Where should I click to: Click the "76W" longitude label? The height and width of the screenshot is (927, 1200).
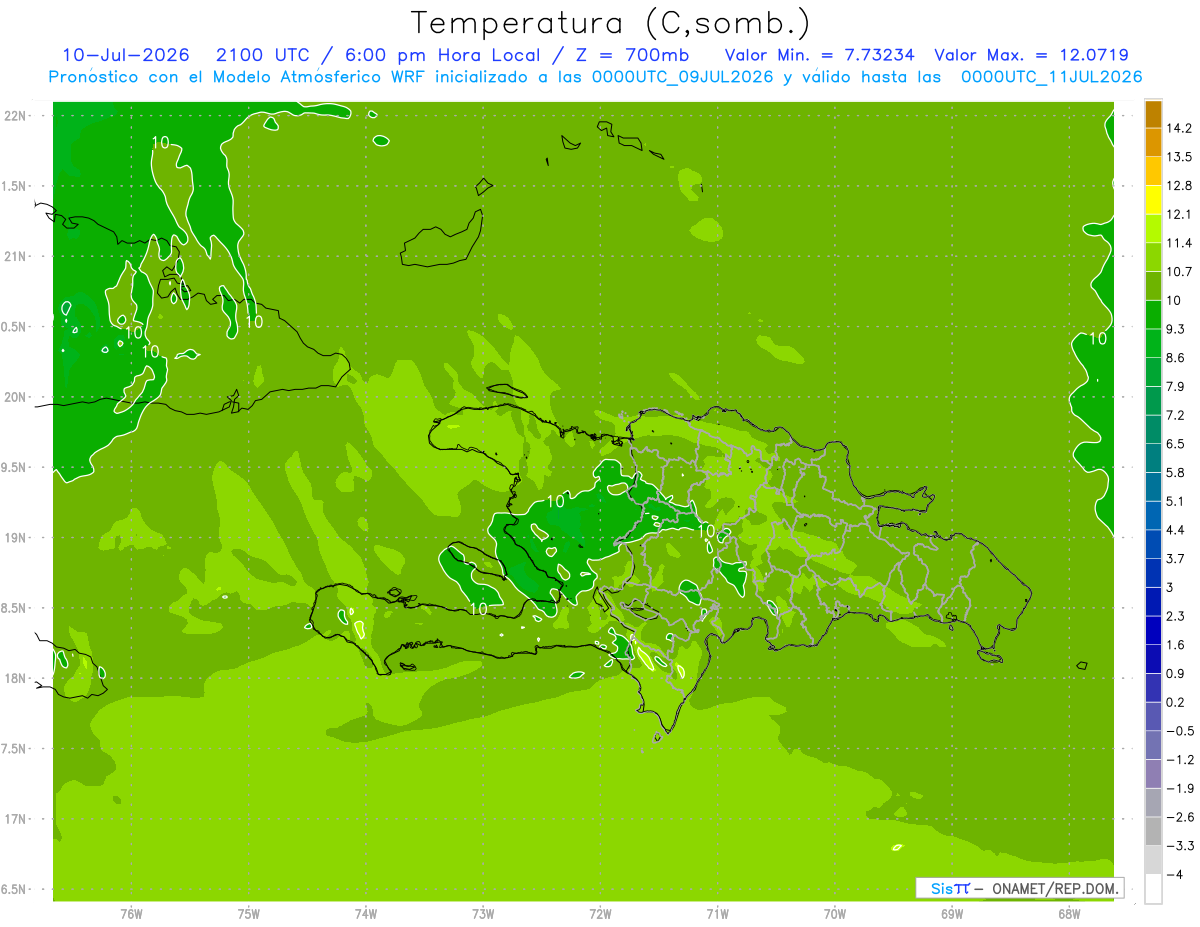(x=131, y=914)
